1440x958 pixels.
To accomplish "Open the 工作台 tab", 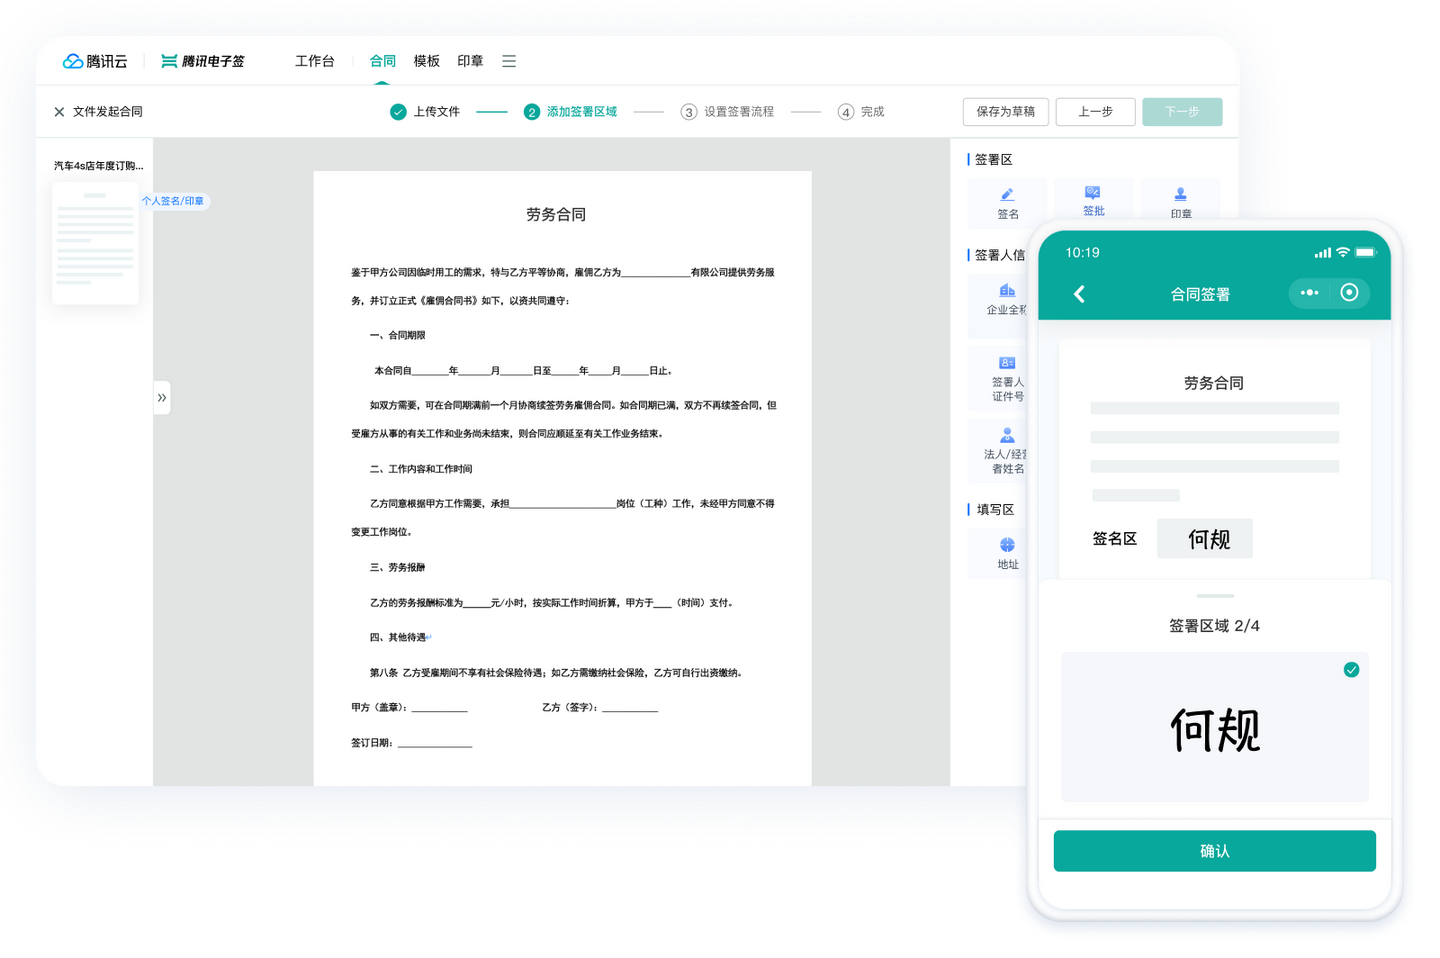I will pyautogui.click(x=314, y=61).
